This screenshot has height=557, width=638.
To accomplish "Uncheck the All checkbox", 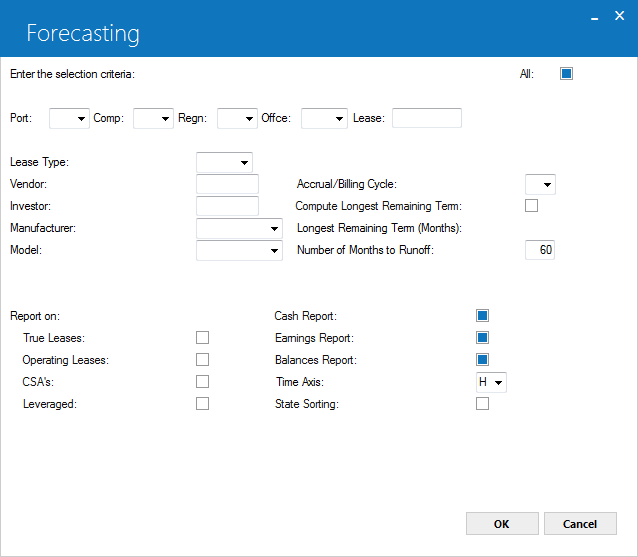I will point(566,74).
